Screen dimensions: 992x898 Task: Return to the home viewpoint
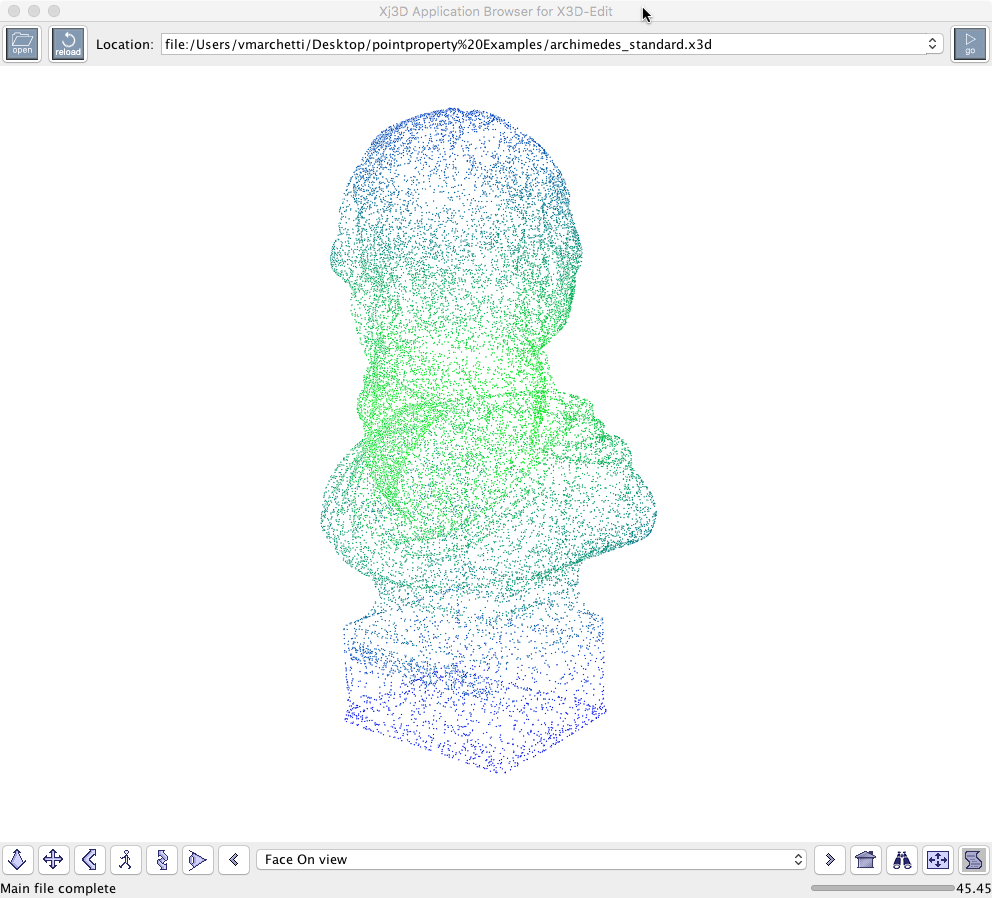coord(866,859)
